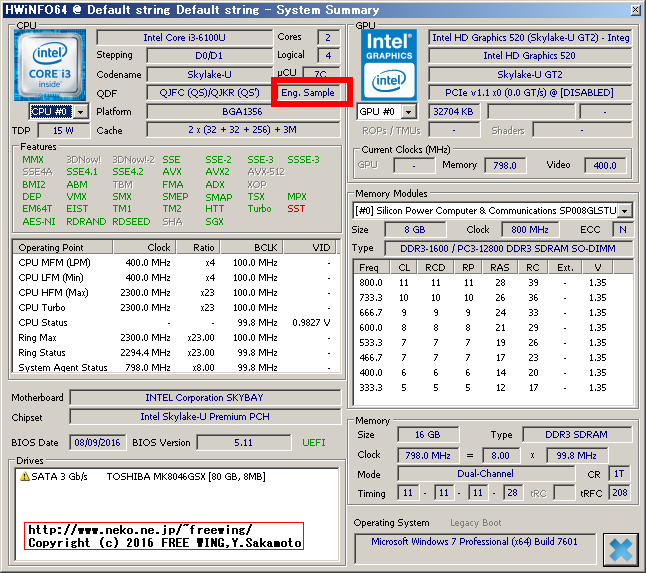The width and height of the screenshot is (646, 573).
Task: Click the Intel Graphics logo
Action: pos(389,65)
